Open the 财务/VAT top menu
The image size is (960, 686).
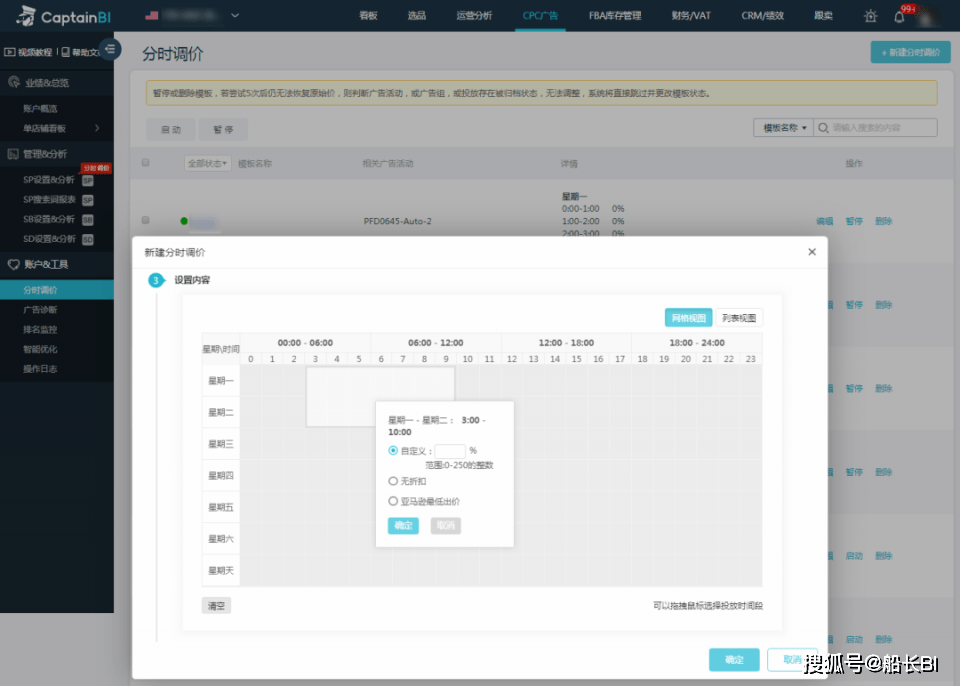[691, 15]
